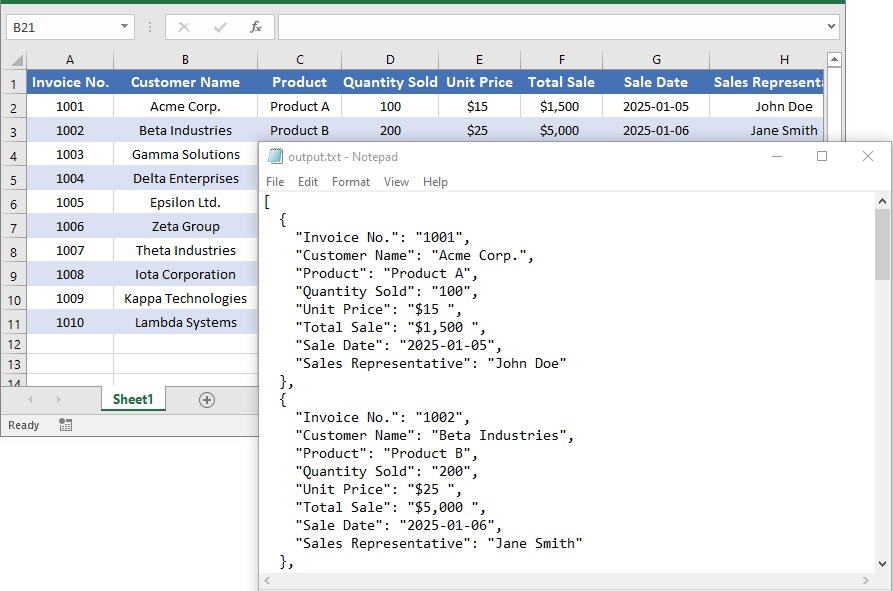This screenshot has height=591, width=893.
Task: Click the previous sheet navigation arrow
Action: pyautogui.click(x=30, y=398)
